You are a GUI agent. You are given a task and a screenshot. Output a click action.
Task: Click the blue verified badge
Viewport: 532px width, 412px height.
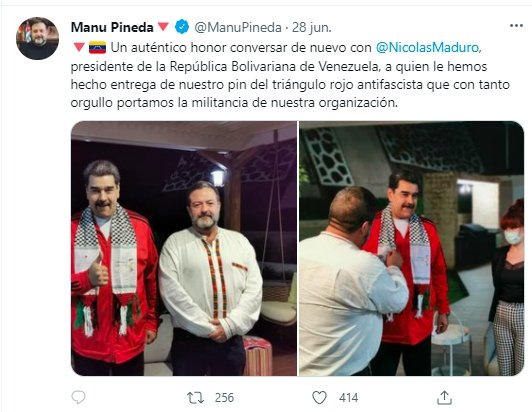click(182, 27)
